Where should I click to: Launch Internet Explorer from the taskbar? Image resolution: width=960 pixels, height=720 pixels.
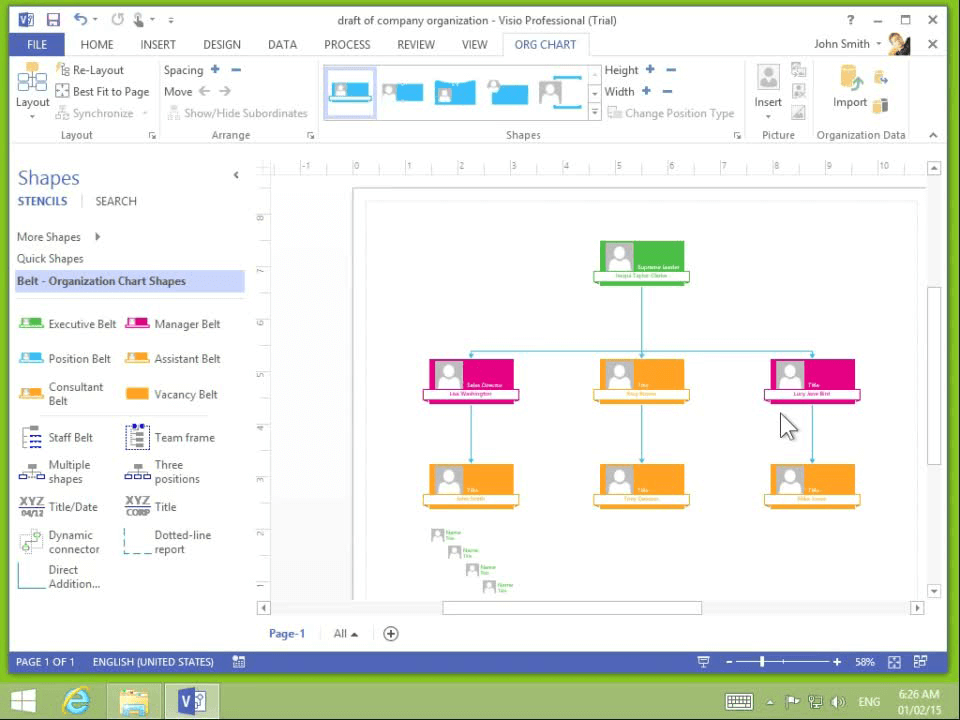pyautogui.click(x=78, y=700)
